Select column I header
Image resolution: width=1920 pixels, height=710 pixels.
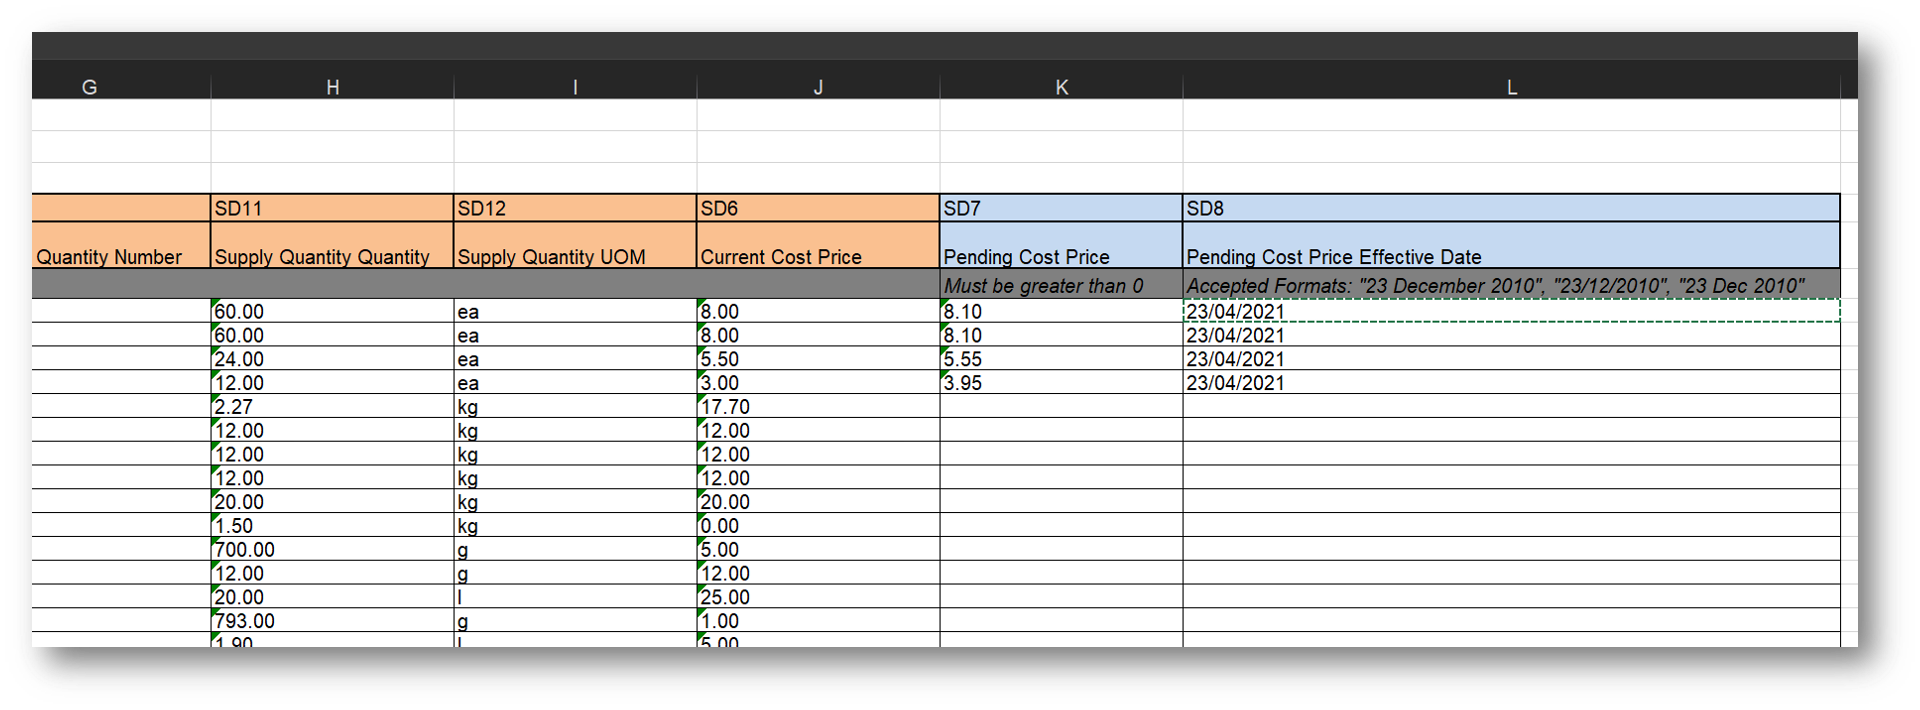[575, 87]
